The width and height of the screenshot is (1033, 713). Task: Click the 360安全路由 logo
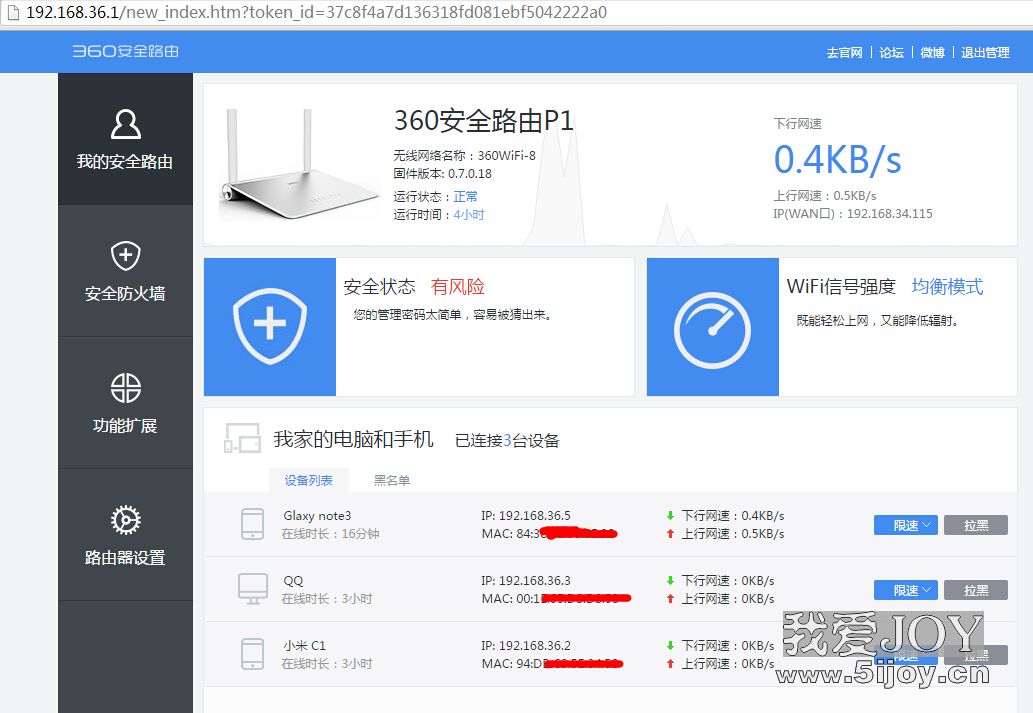coord(125,51)
